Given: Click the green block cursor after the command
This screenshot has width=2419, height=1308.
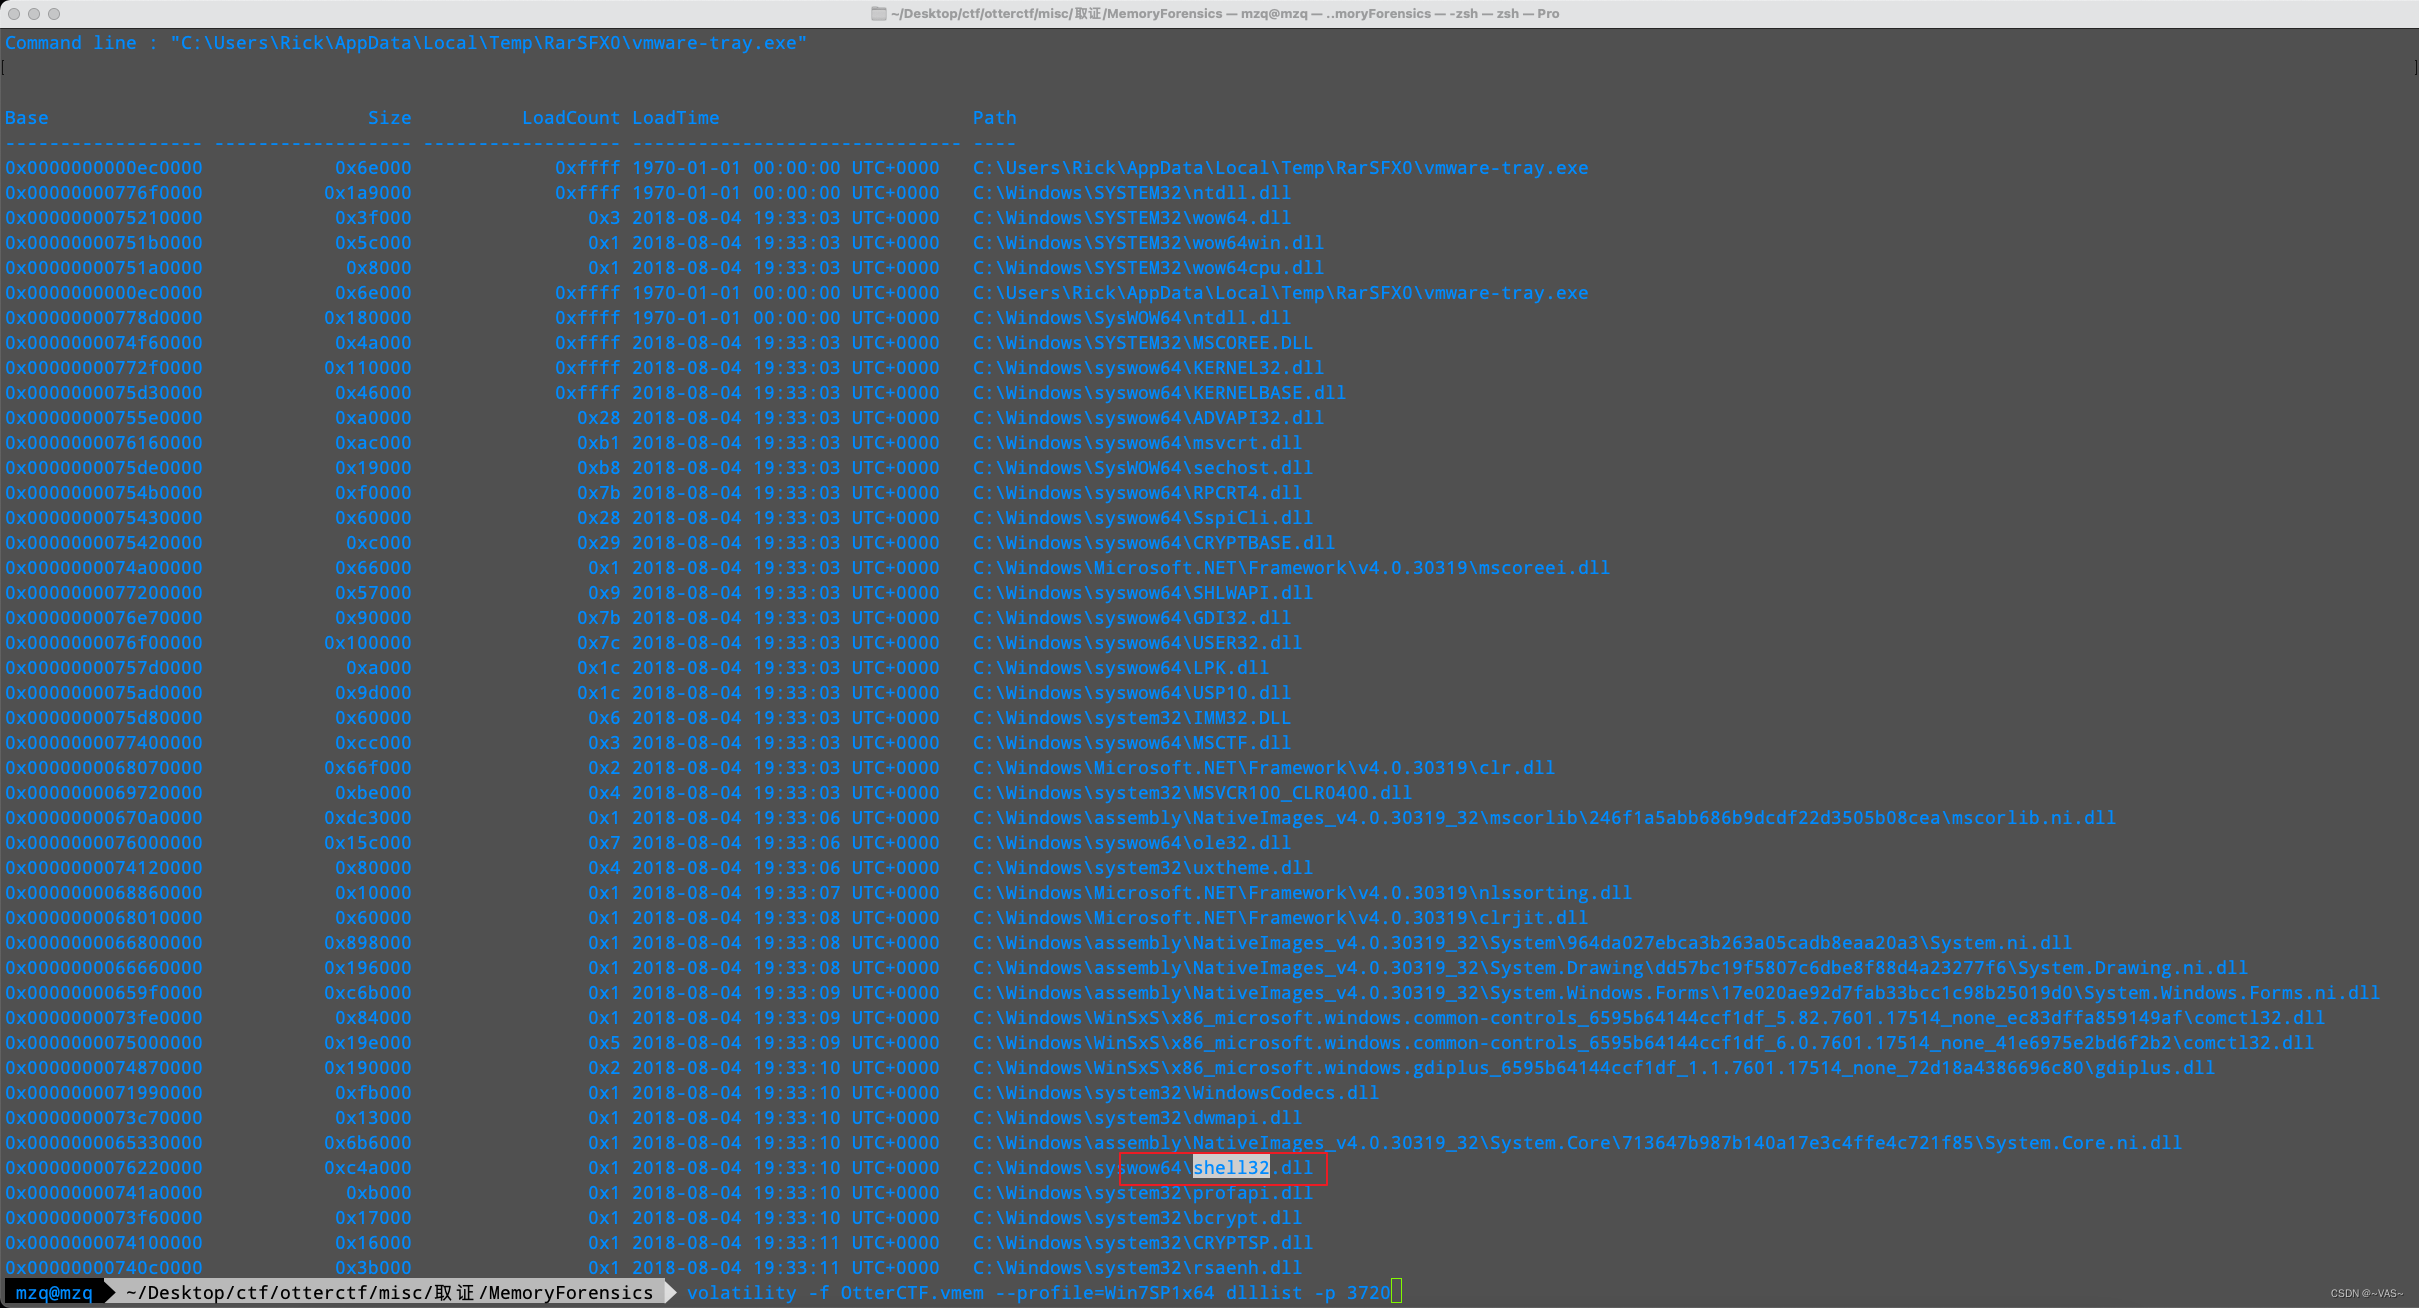Looking at the screenshot, I should click(x=1397, y=1291).
